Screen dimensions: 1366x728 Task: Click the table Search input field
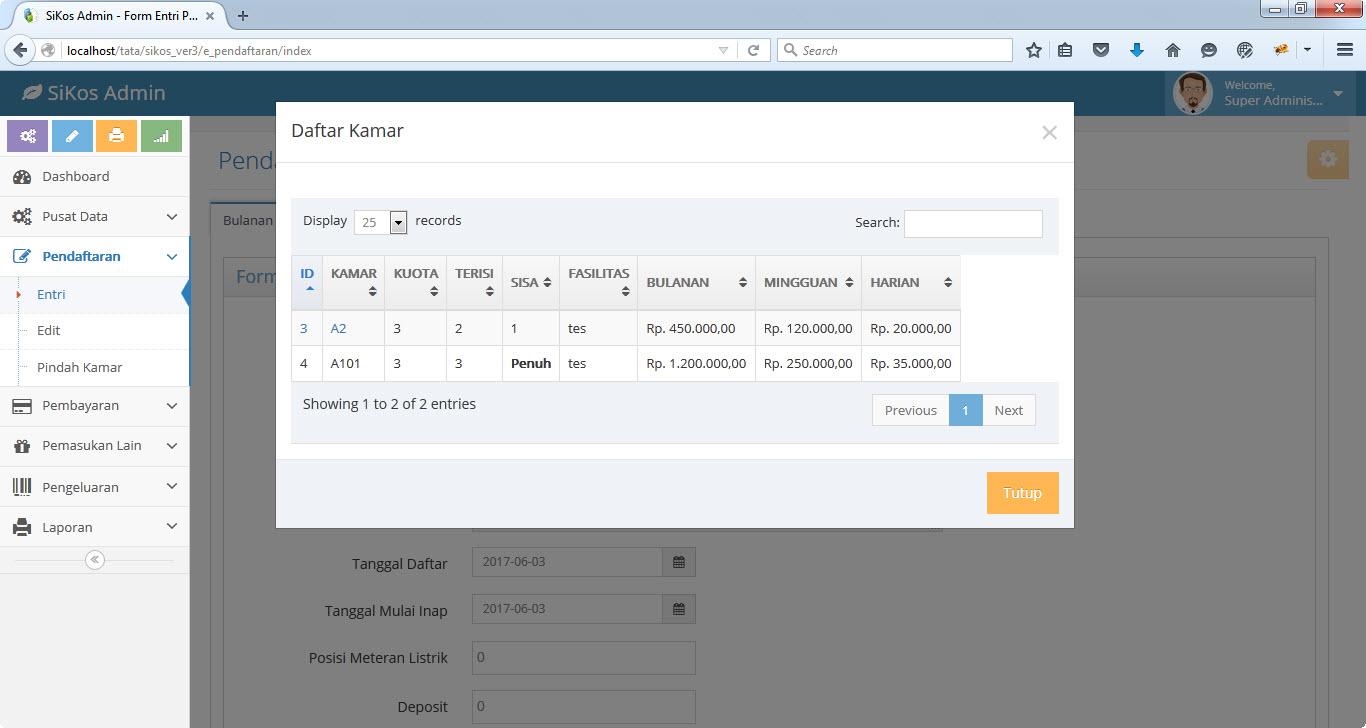(973, 223)
